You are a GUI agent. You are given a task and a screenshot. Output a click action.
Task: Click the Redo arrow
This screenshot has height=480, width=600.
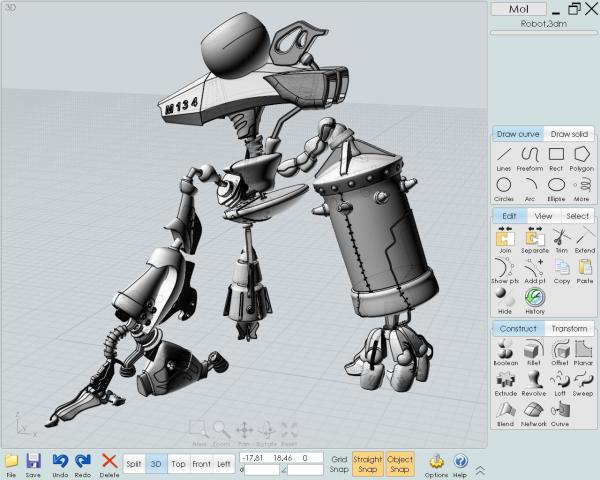click(x=83, y=465)
